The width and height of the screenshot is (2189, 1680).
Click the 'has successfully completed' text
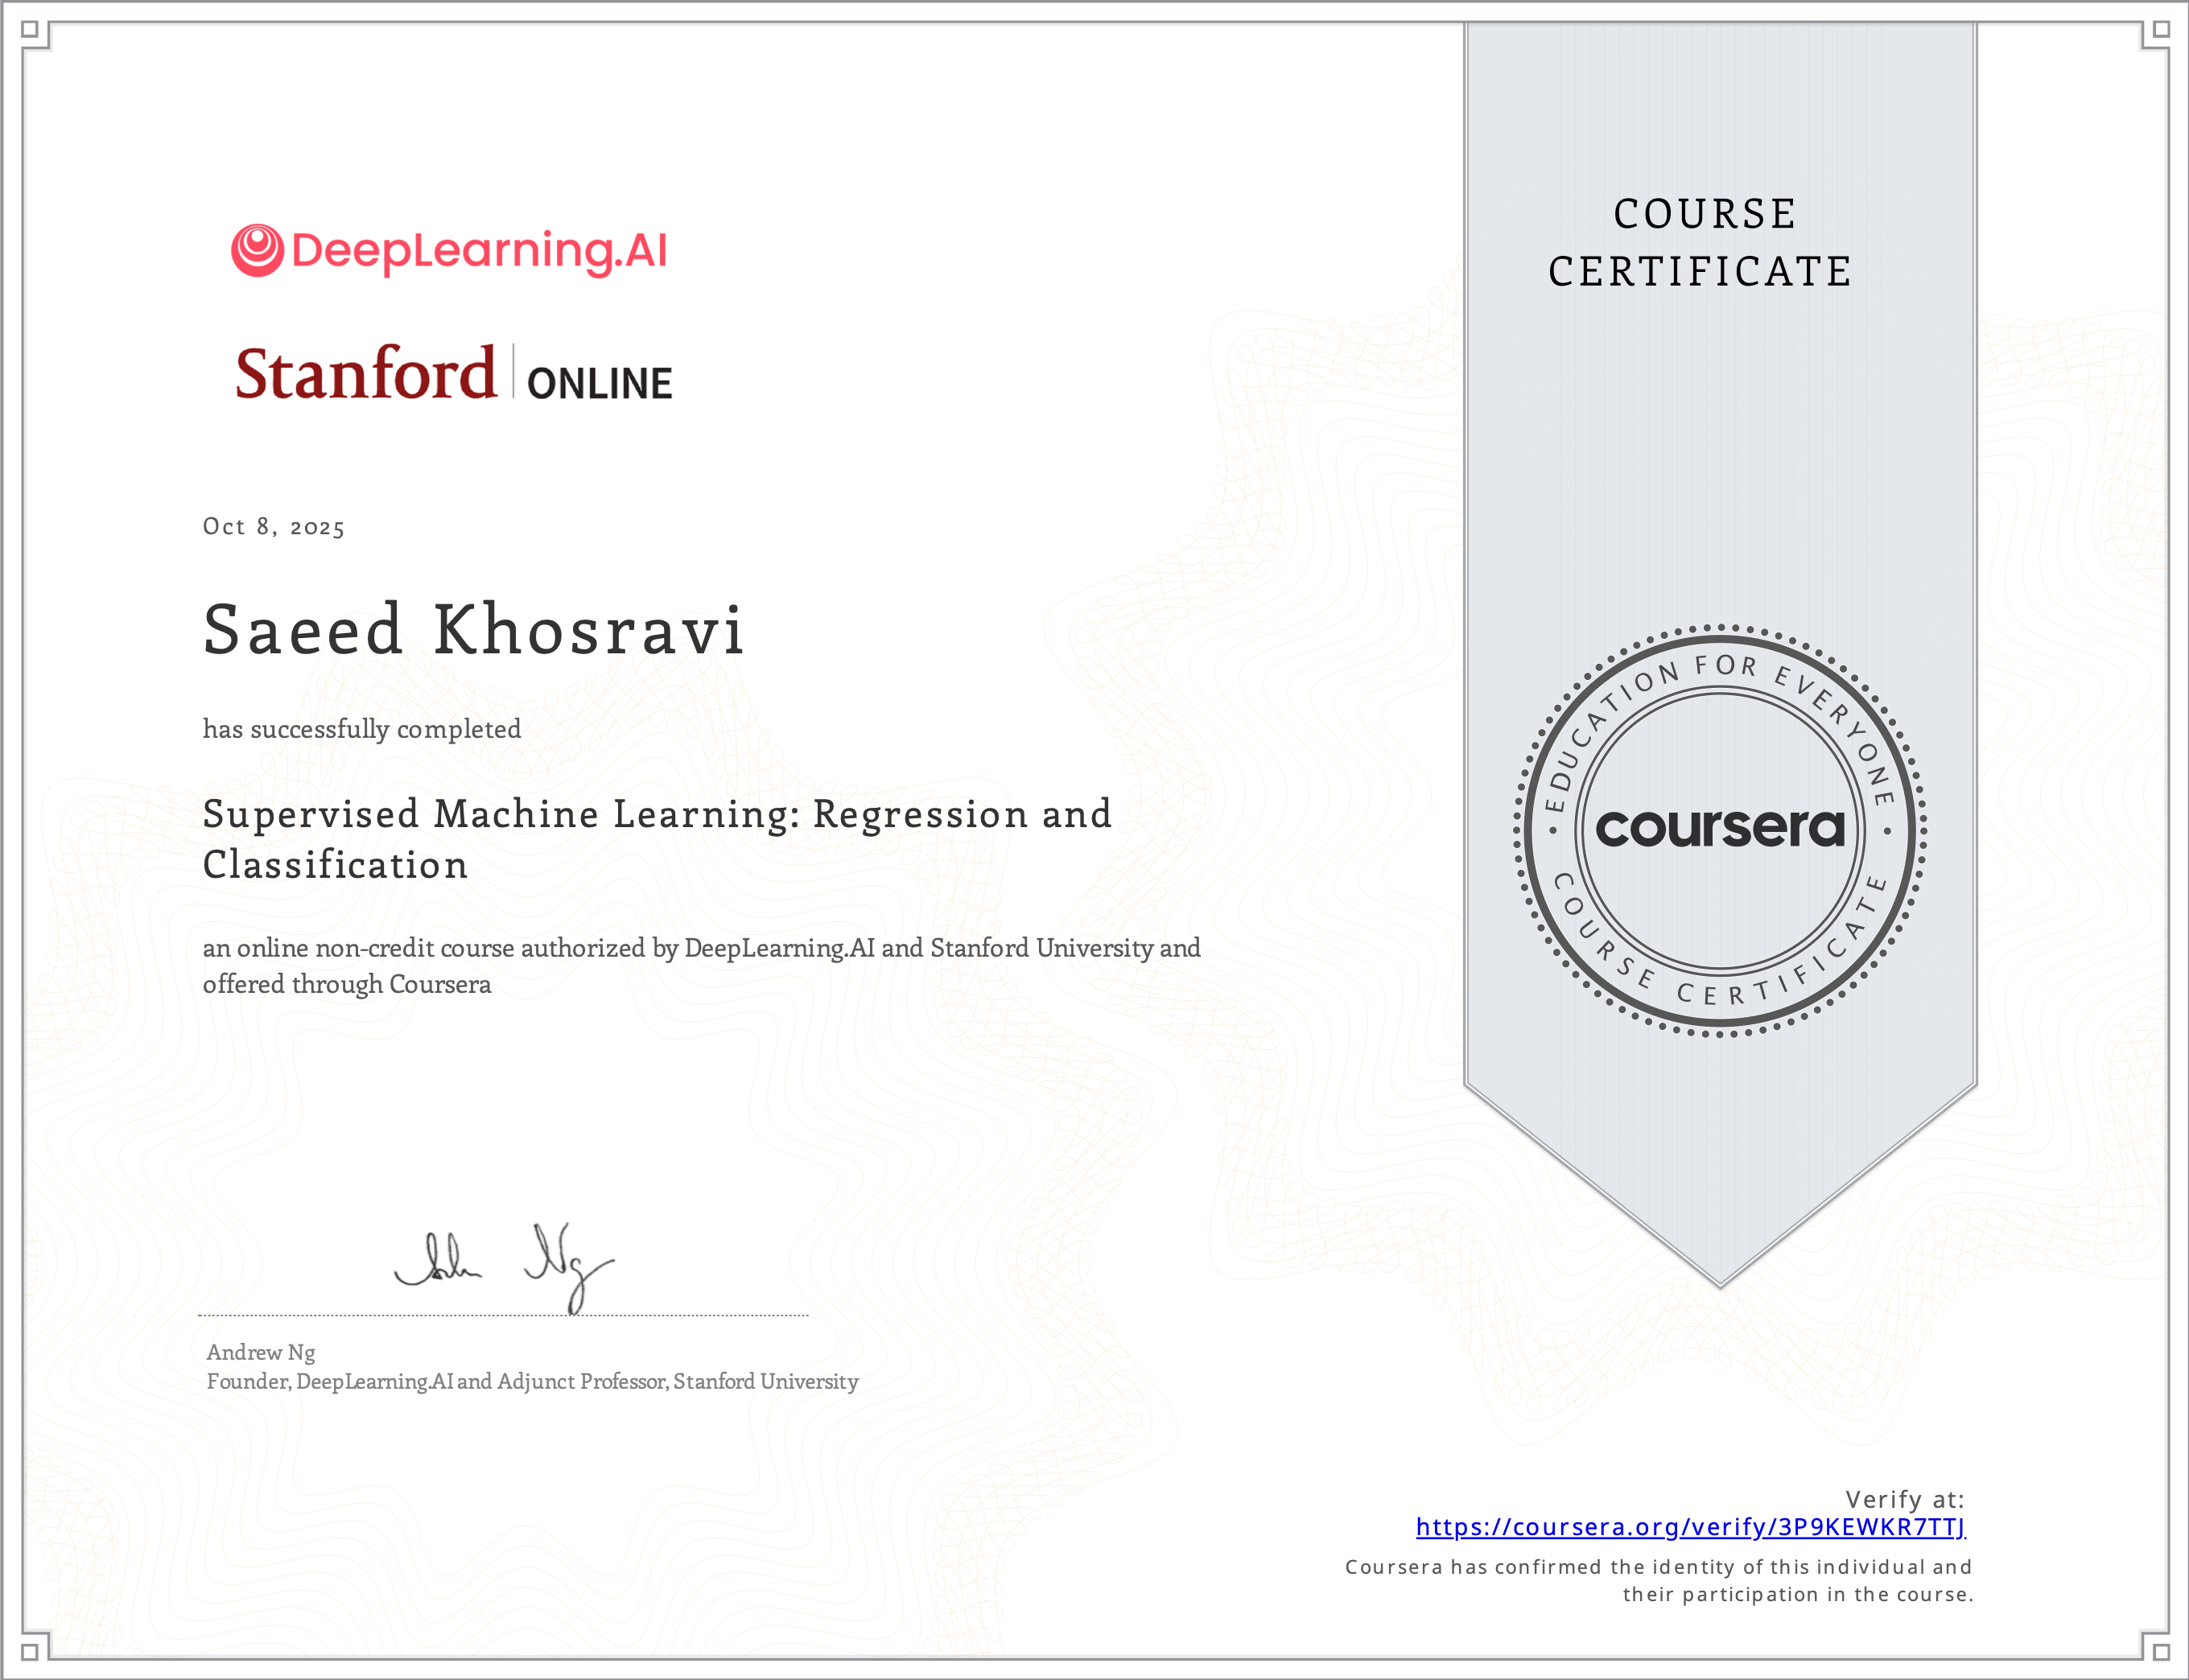coord(362,729)
